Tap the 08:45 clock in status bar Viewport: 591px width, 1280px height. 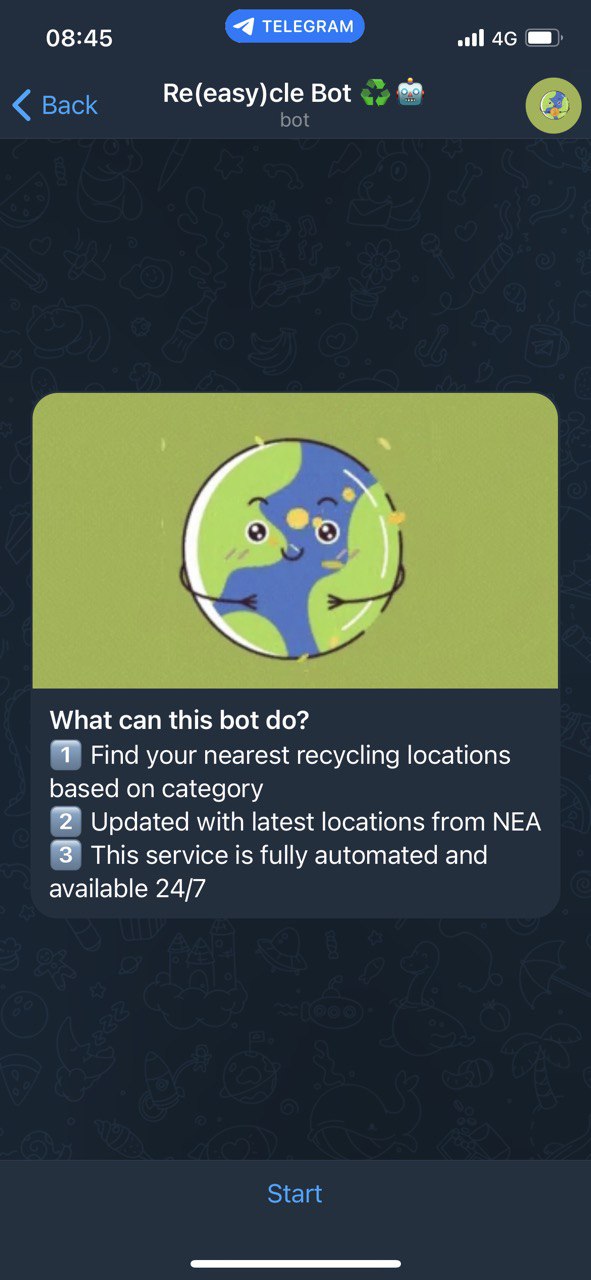point(79,39)
